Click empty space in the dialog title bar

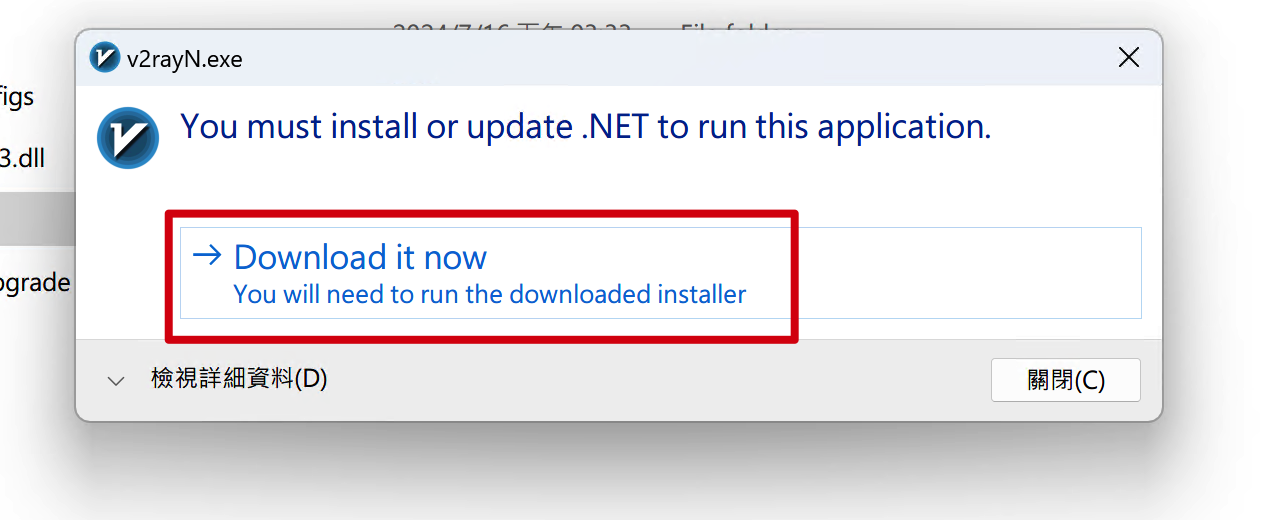click(x=650, y=58)
